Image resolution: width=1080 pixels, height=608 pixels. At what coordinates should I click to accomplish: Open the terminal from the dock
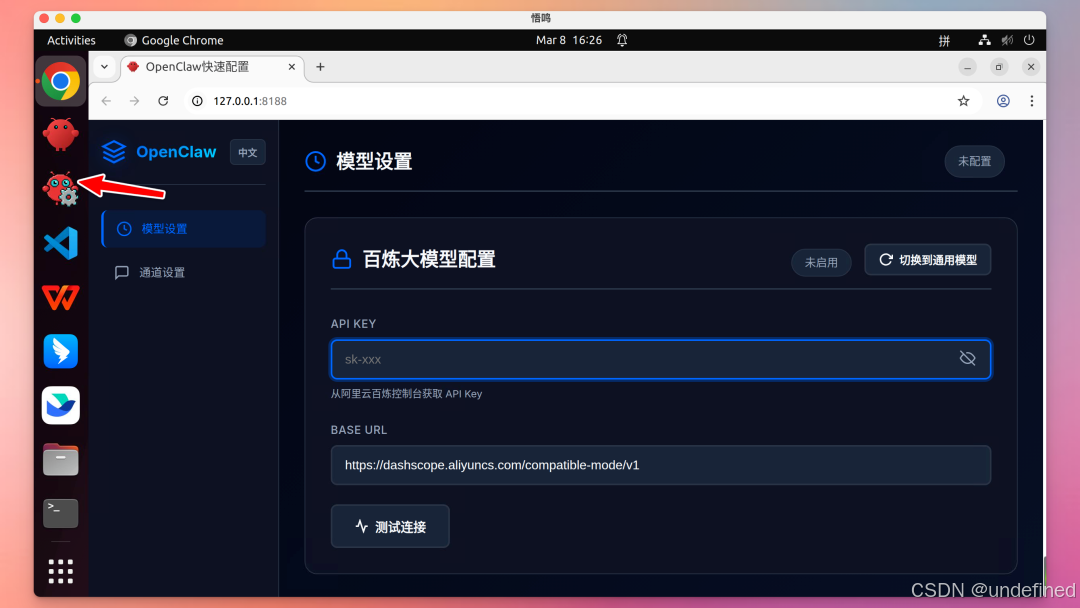pyautogui.click(x=60, y=513)
